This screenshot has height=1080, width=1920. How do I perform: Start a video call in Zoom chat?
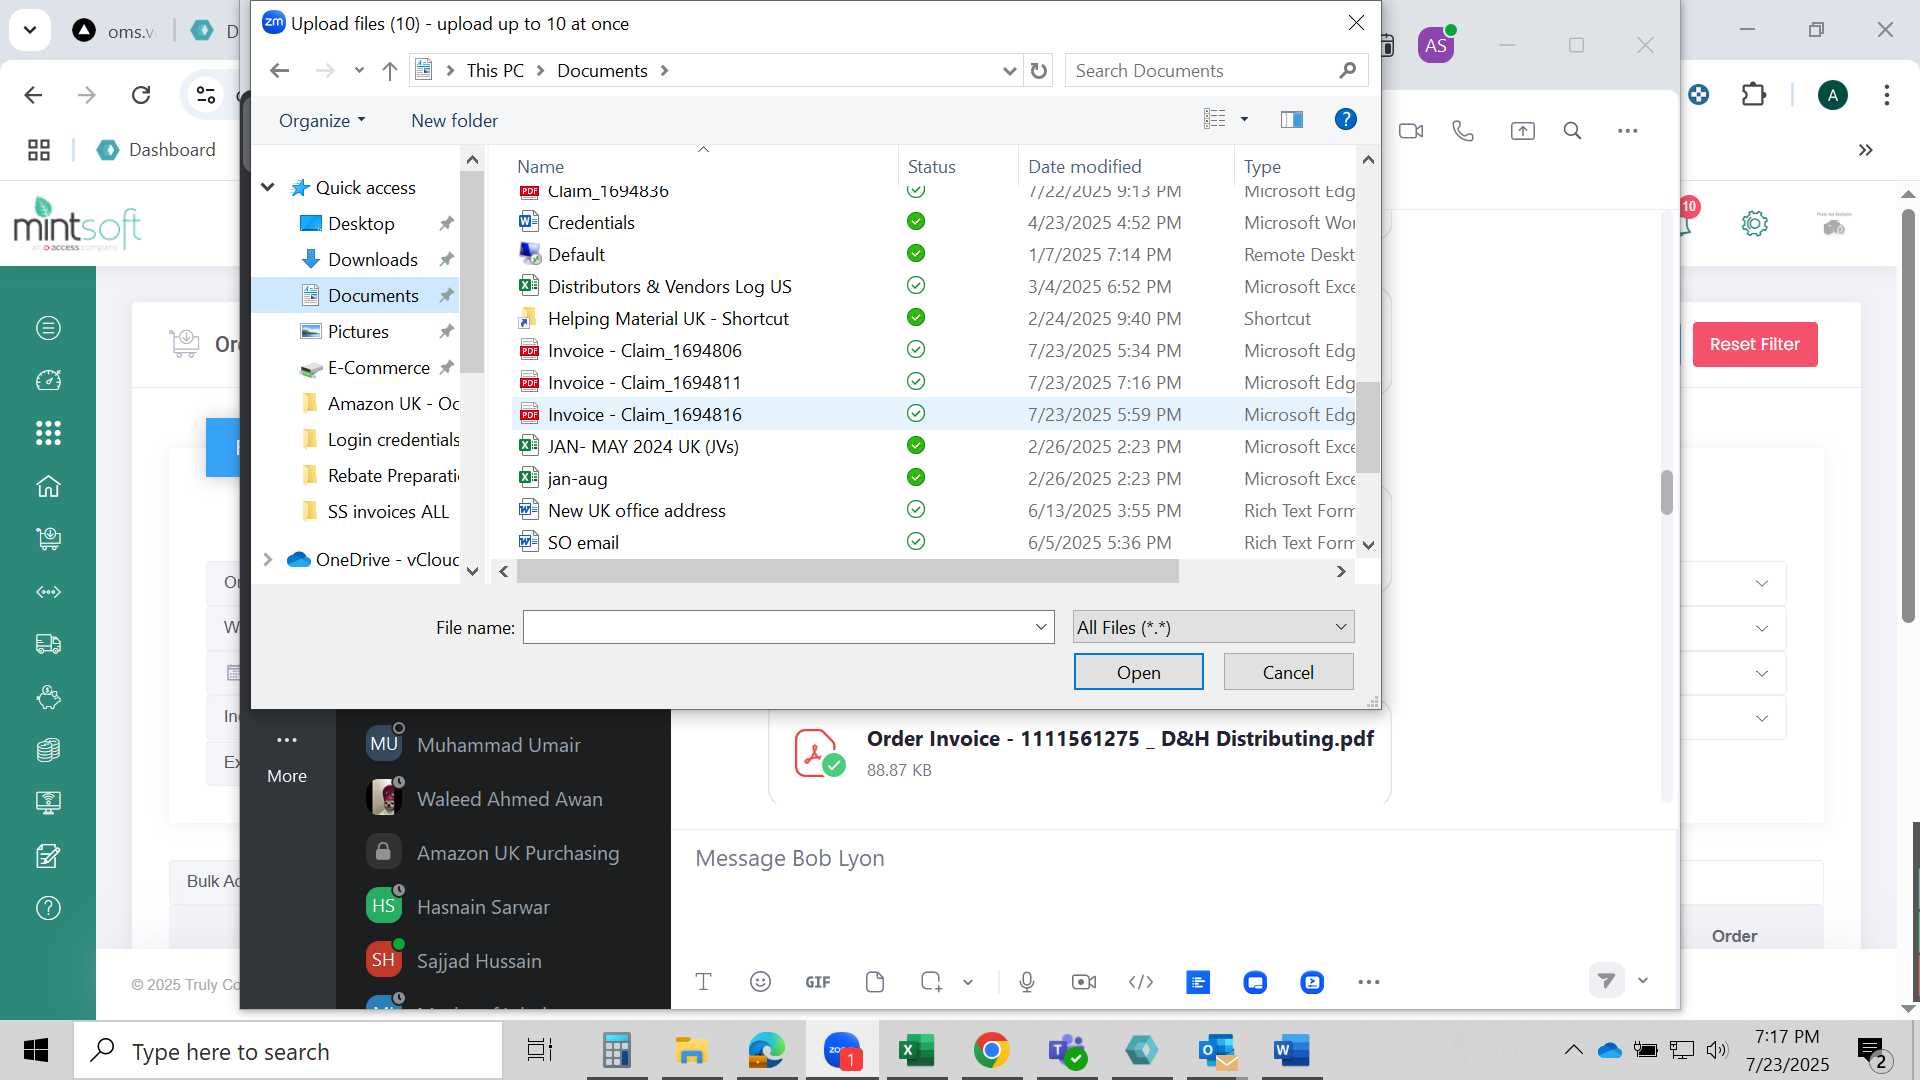pyautogui.click(x=1411, y=131)
